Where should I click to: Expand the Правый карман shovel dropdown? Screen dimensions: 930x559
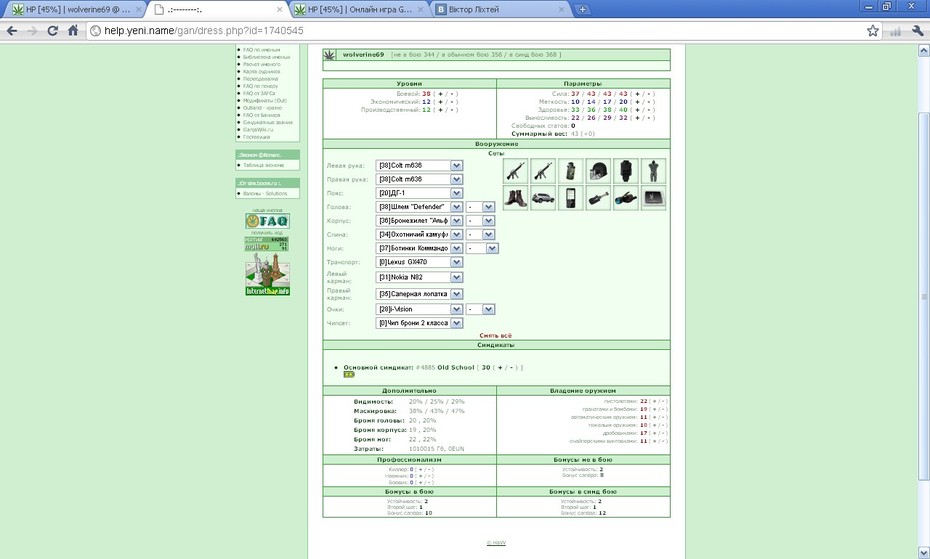click(x=419, y=294)
